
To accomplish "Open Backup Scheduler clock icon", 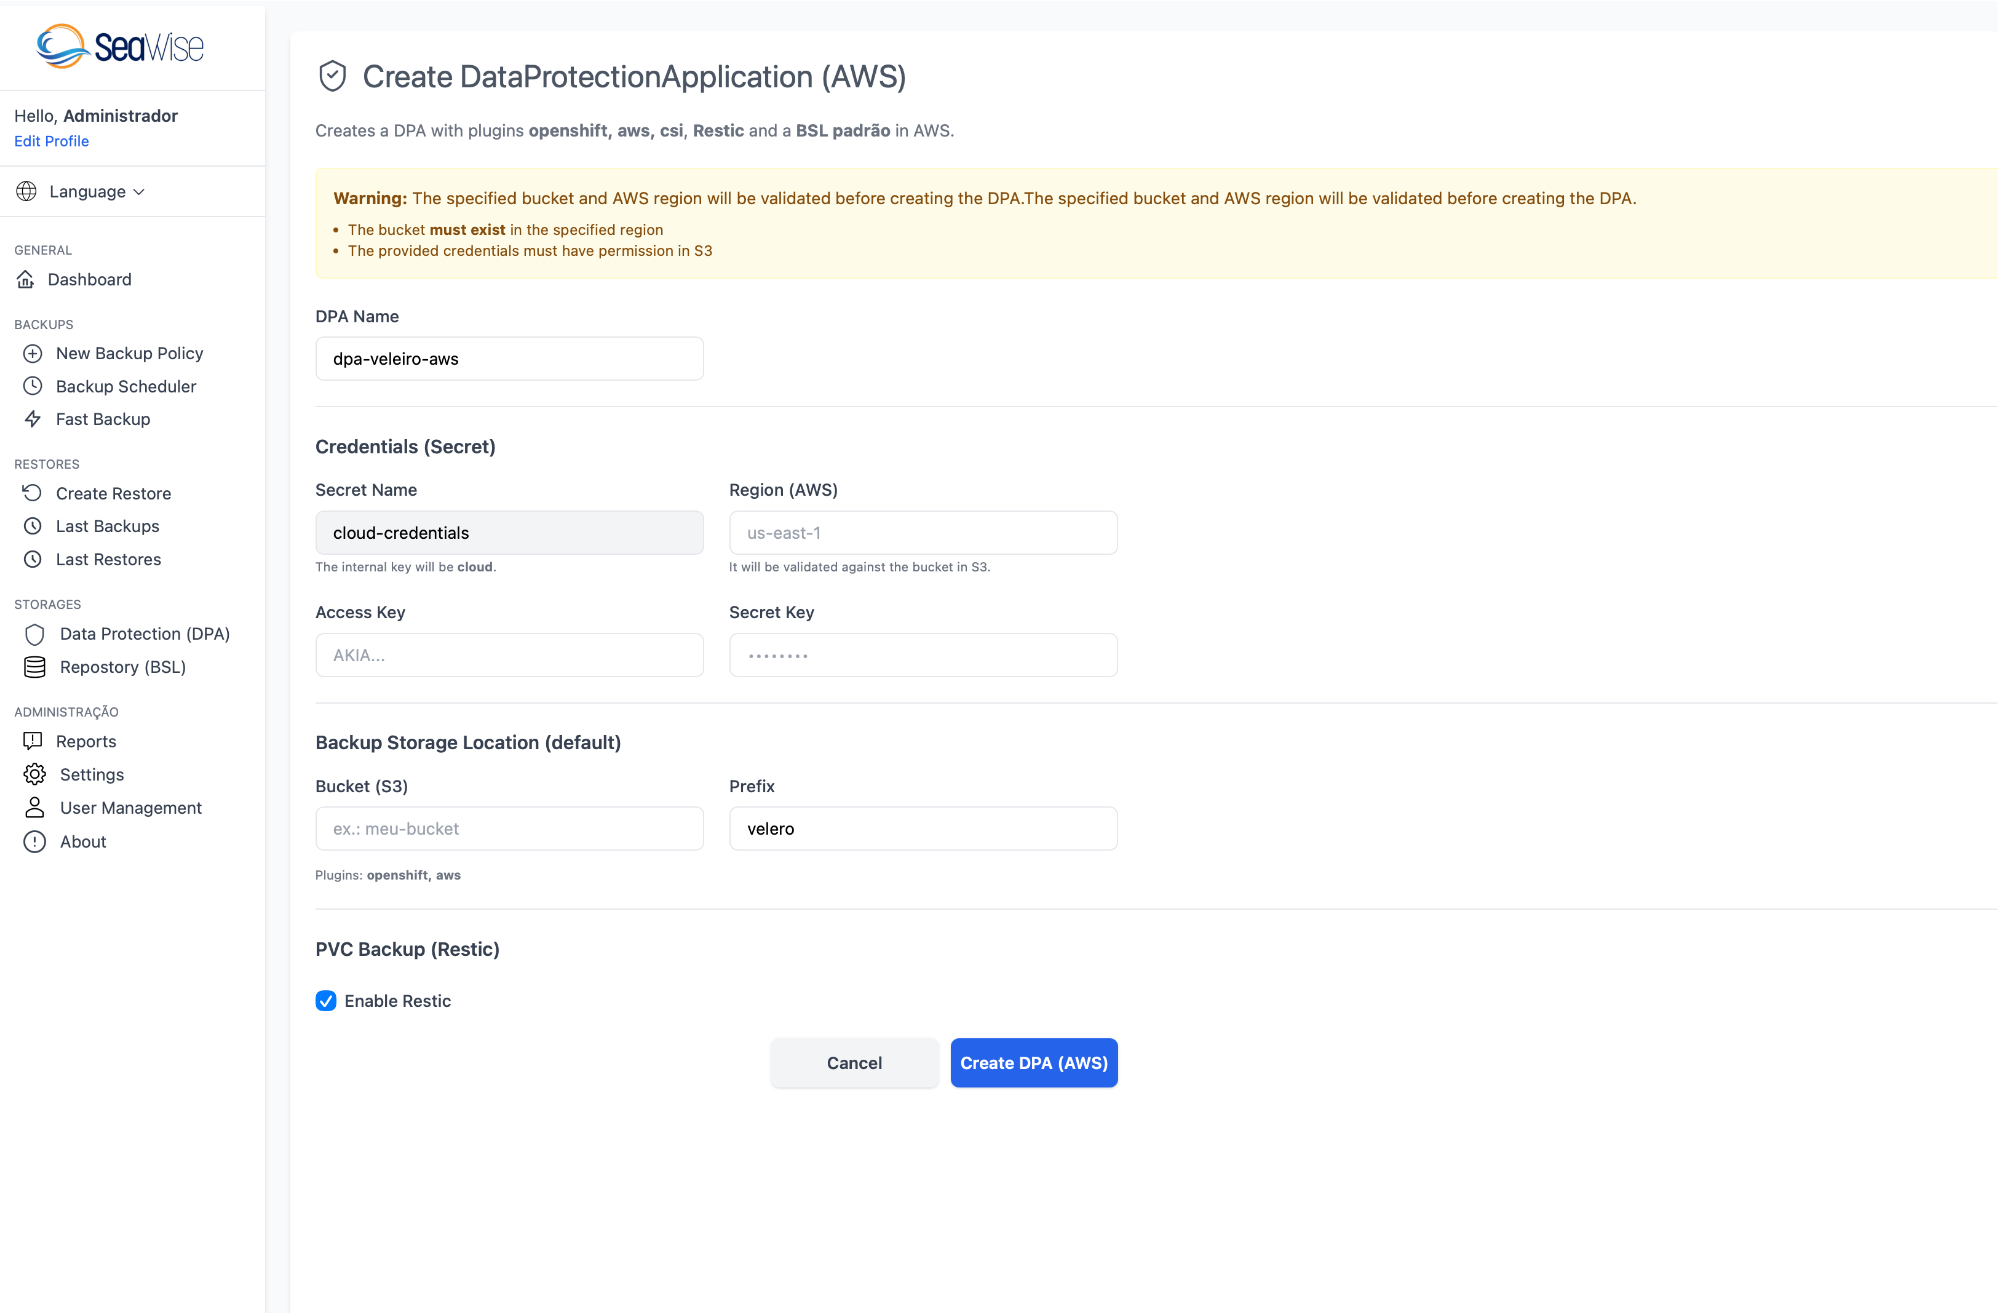I will 33,386.
